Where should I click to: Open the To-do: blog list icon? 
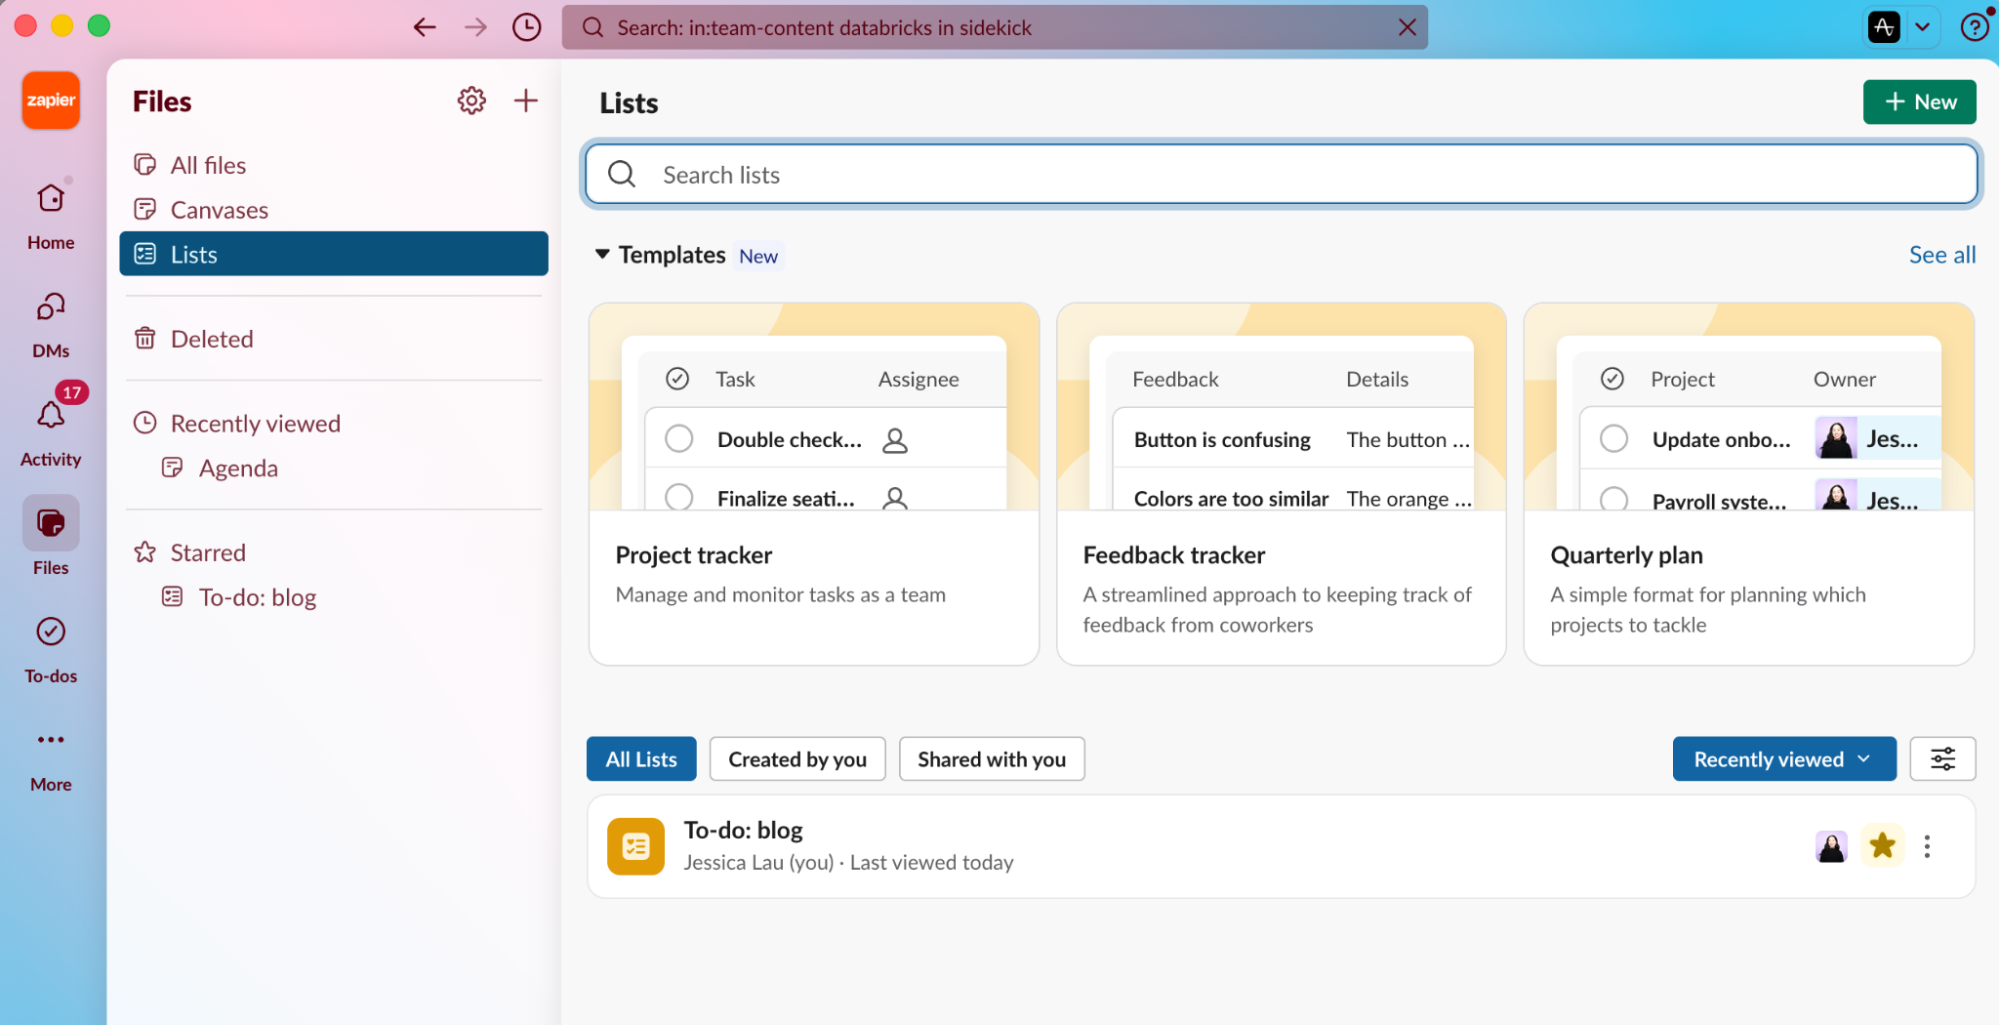point(636,846)
